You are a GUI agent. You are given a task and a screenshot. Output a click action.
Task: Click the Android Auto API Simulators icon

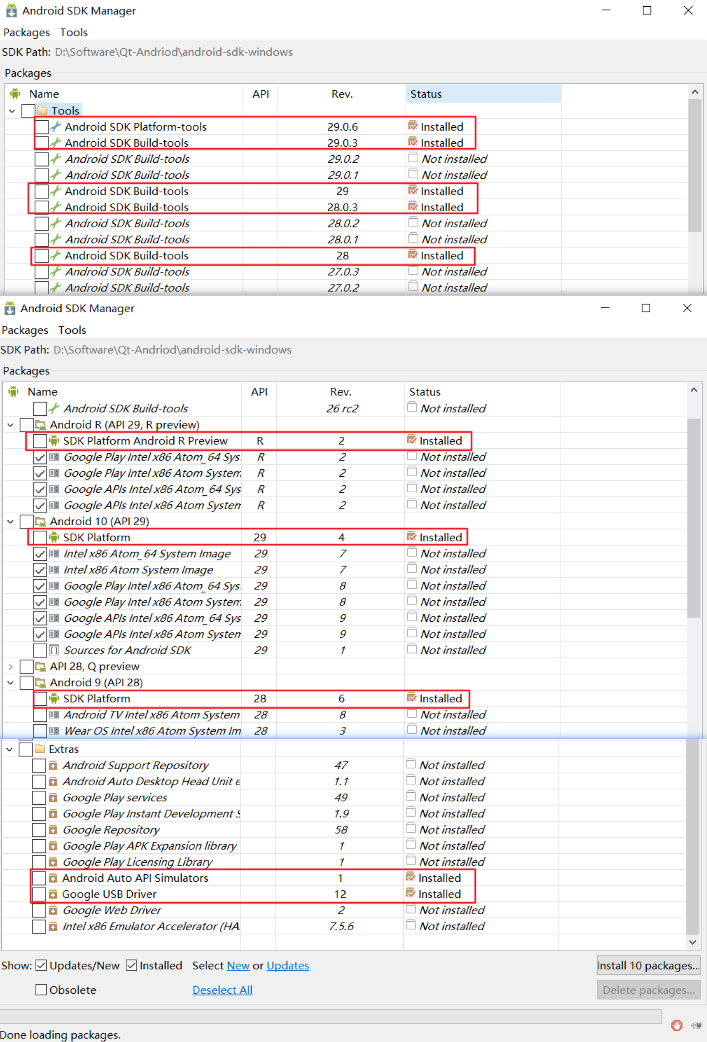point(54,878)
